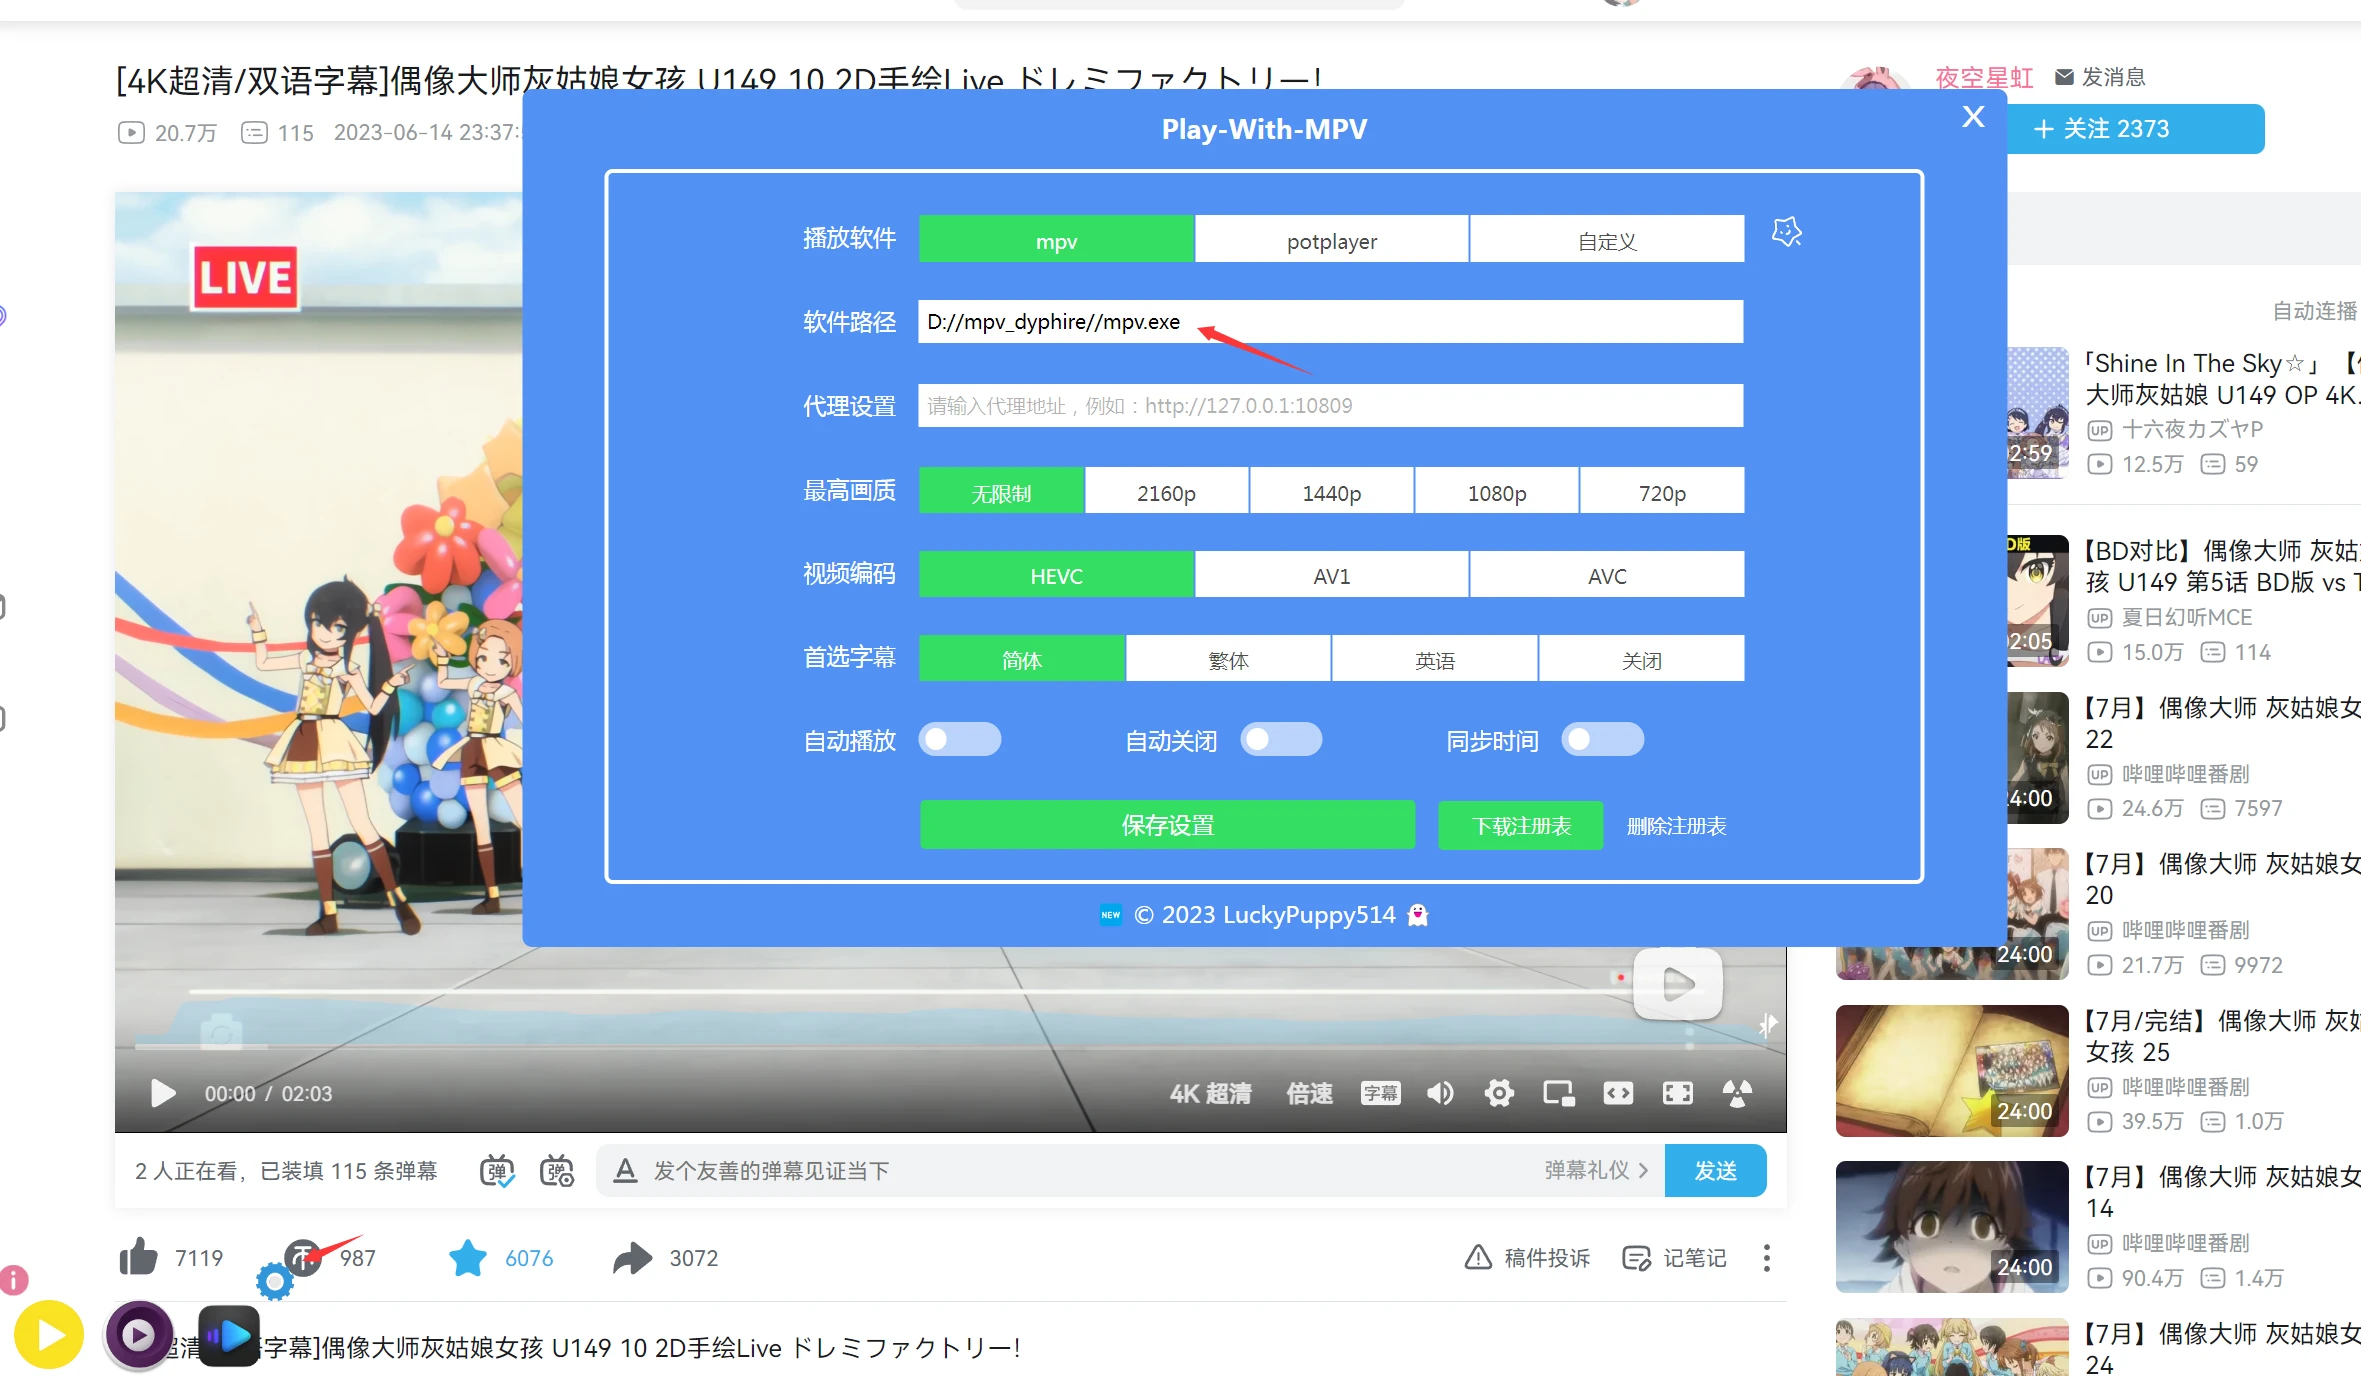Choose 1080p as maximum quality
2361x1376 pixels.
point(1496,492)
